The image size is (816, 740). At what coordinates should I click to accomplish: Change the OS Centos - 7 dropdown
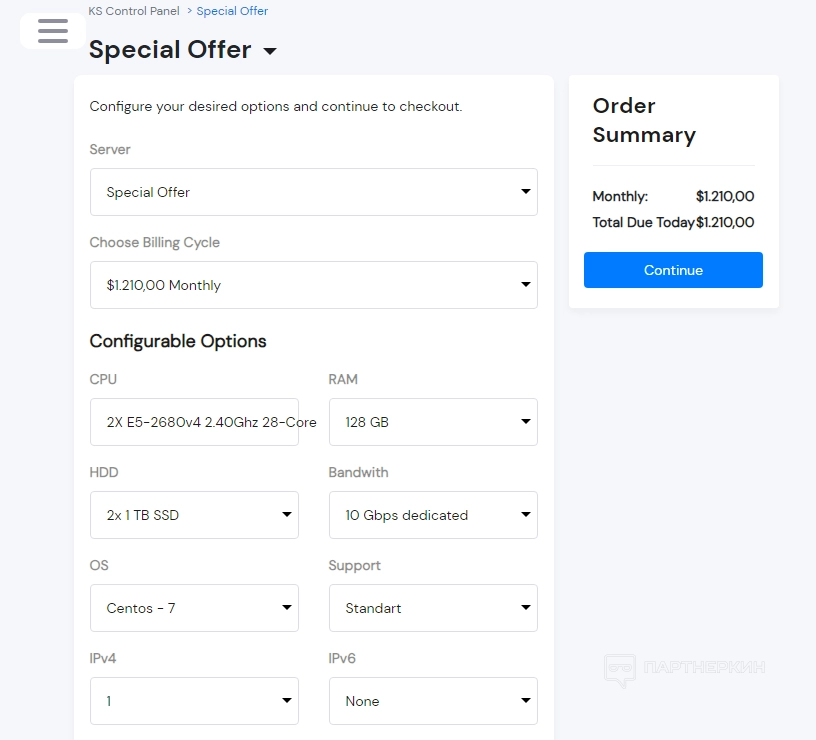point(194,608)
